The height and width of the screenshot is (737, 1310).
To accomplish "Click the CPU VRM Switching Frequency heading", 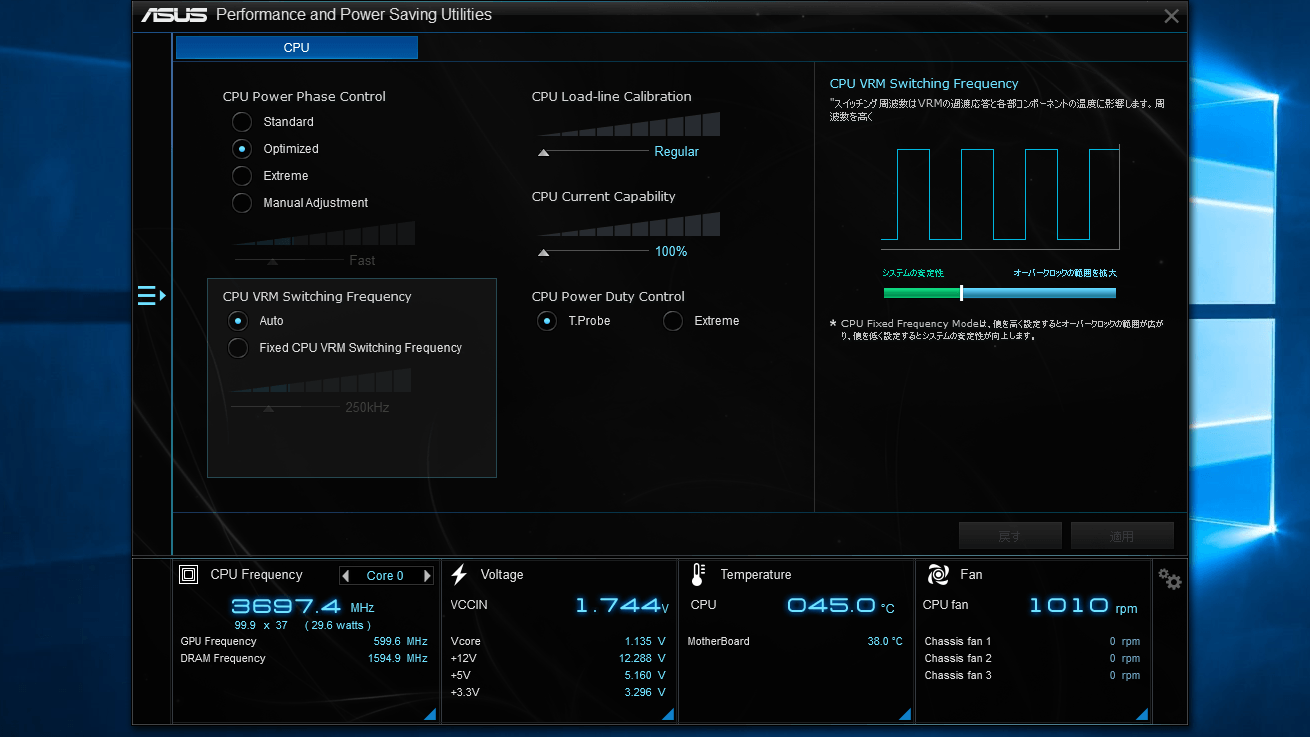I will click(317, 297).
